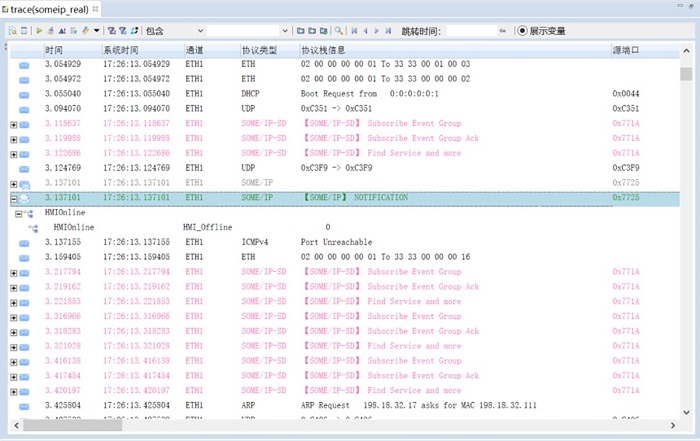700x441 pixels.
Task: Click the start trace green play icon
Action: [39, 31]
